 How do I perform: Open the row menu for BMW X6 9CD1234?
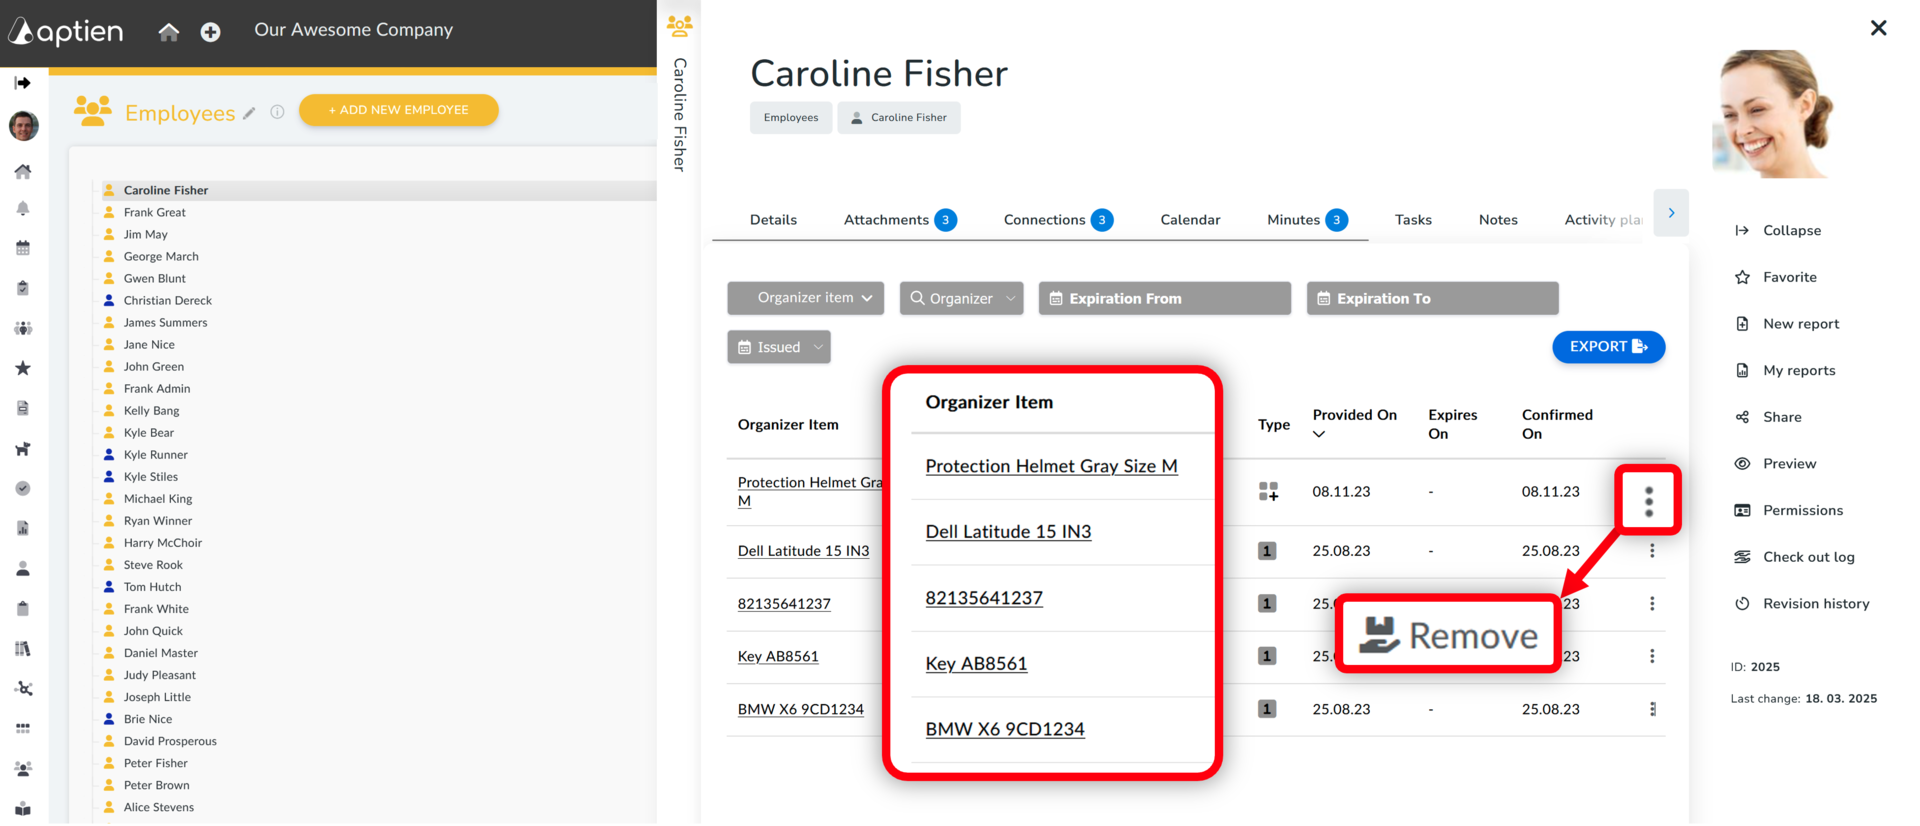pos(1652,709)
